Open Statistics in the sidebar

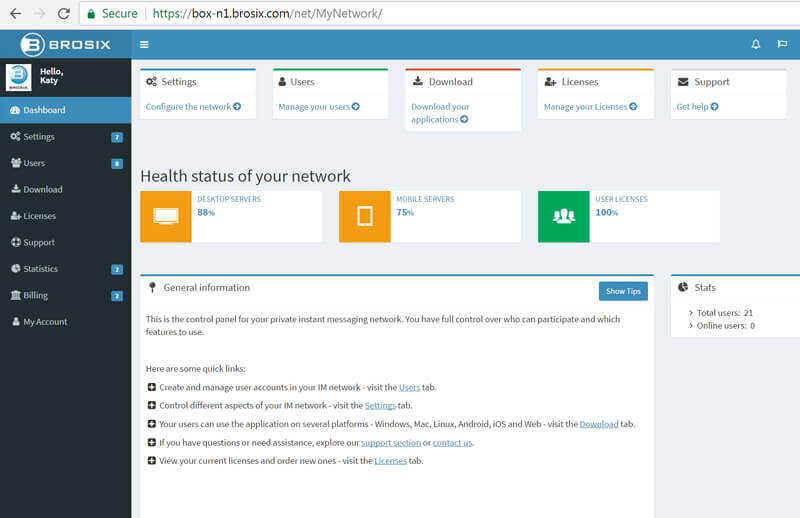tap(65, 268)
